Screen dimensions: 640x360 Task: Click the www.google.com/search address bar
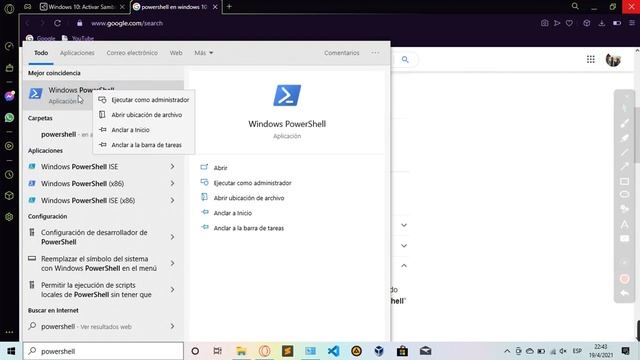tap(127, 23)
